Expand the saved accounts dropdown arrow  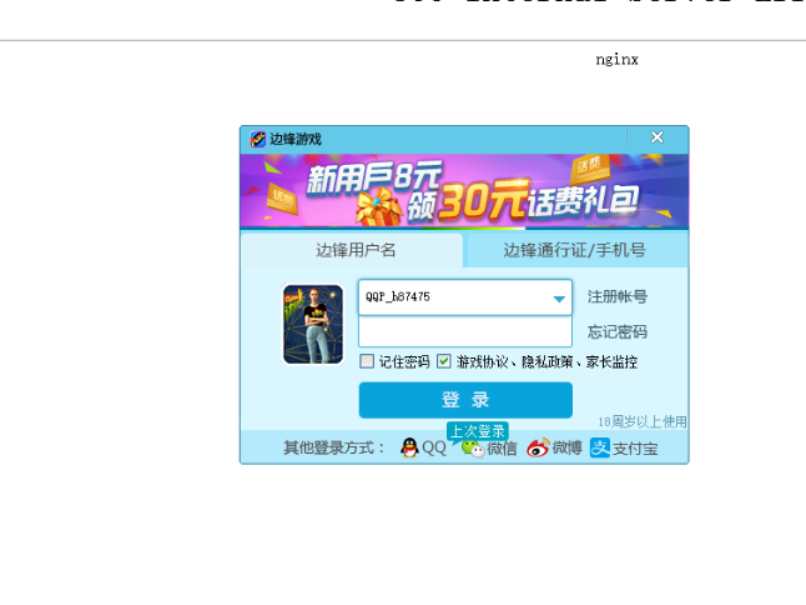coord(559,299)
